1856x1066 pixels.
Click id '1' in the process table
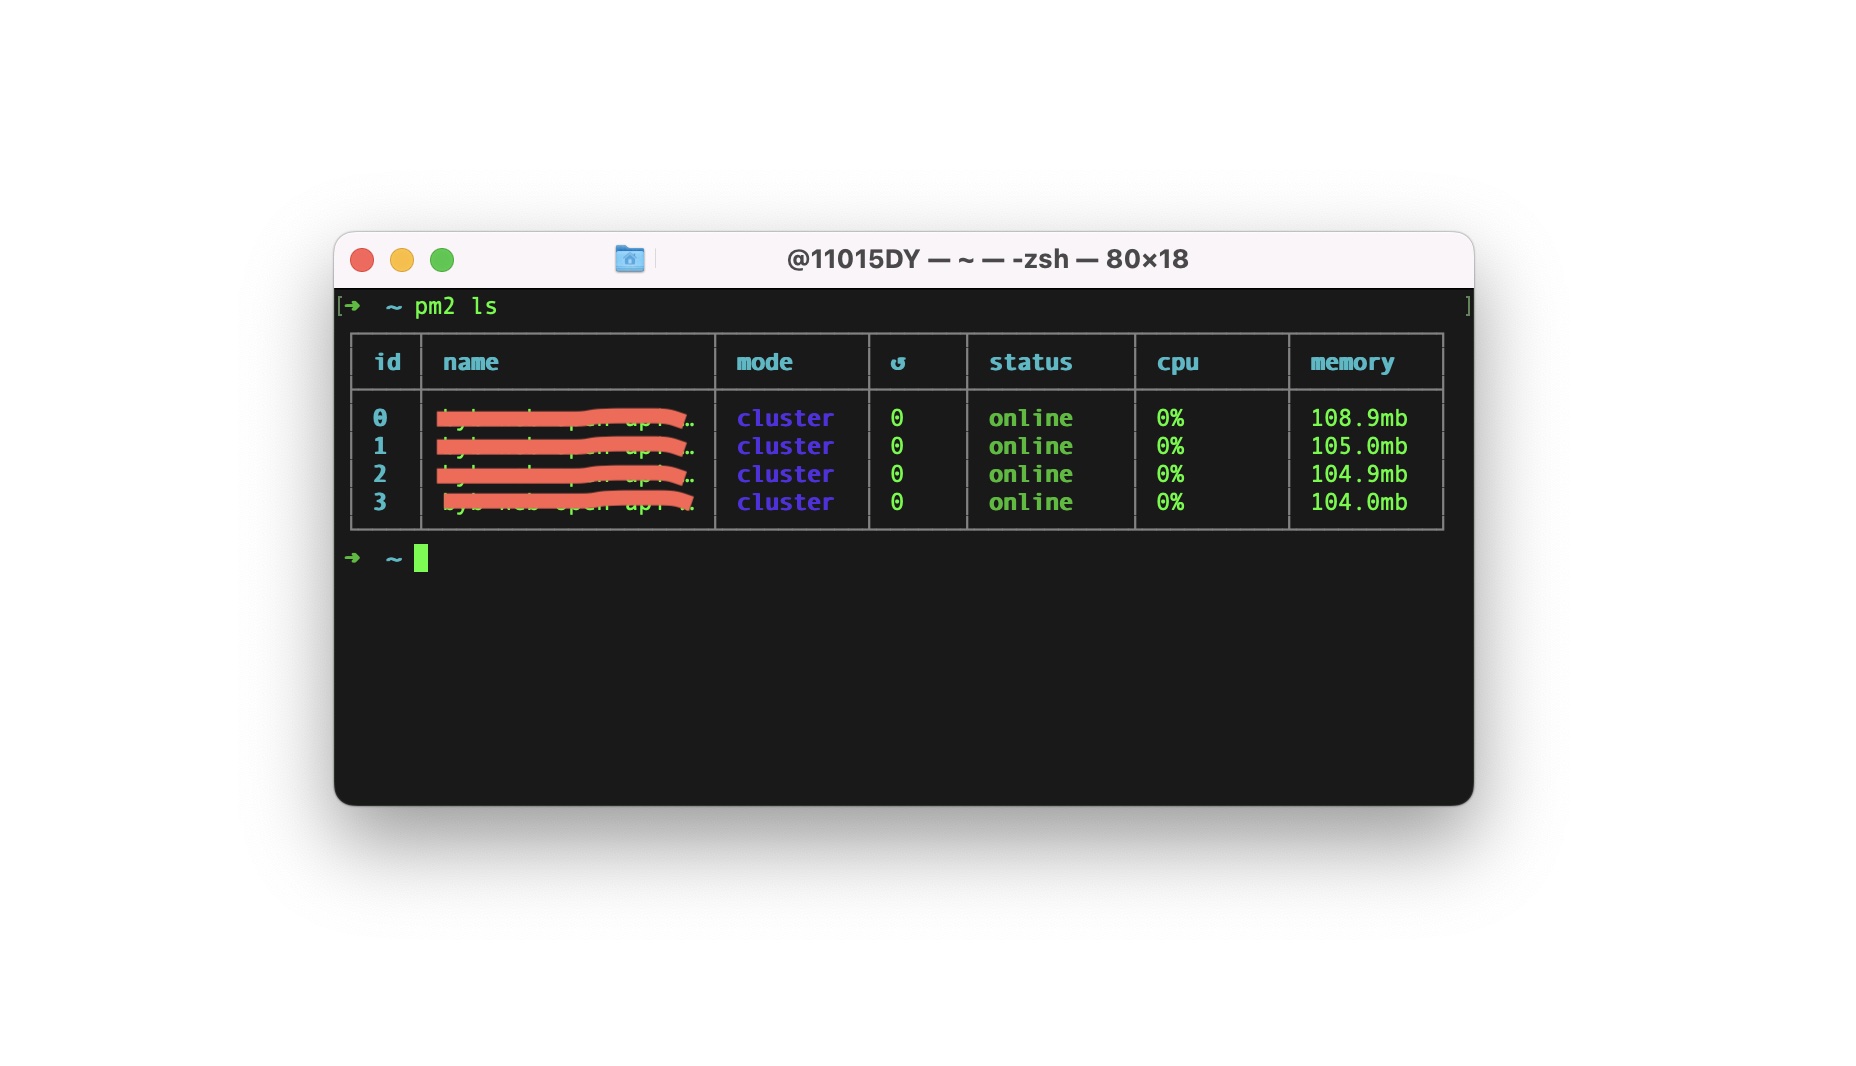point(380,446)
